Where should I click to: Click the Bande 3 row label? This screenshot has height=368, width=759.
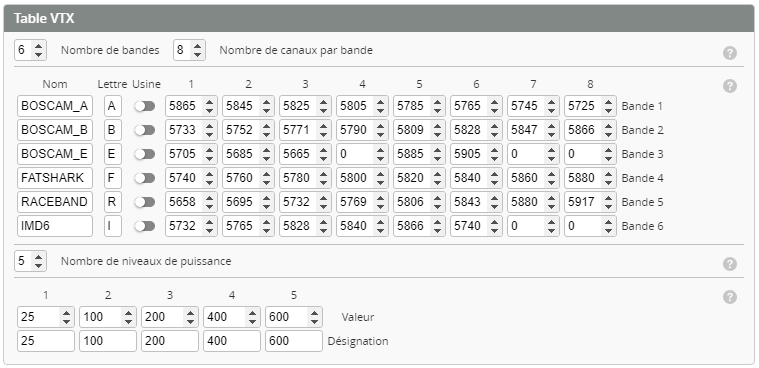[642, 154]
